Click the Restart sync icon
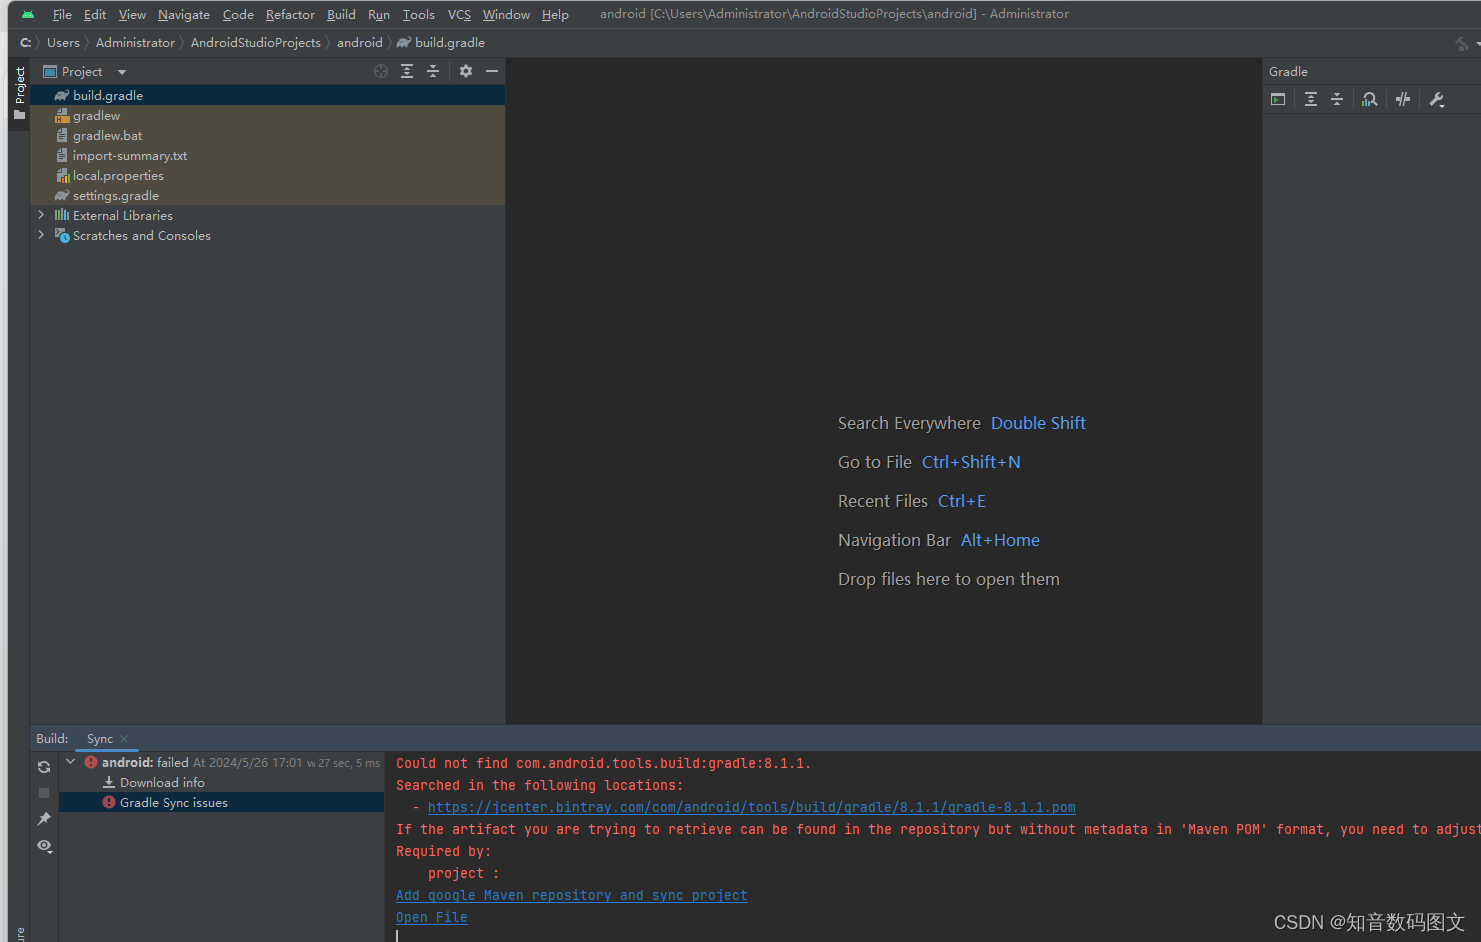 click(44, 767)
